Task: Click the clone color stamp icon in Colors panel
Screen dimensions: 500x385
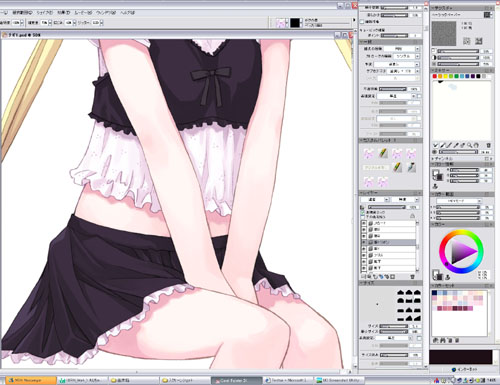Action: click(x=435, y=186)
